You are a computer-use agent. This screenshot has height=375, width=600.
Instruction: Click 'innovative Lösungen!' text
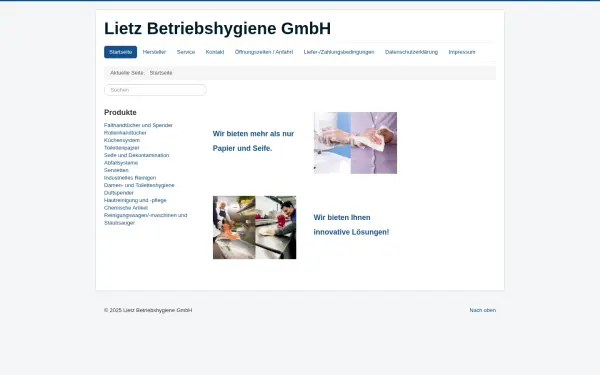351,232
